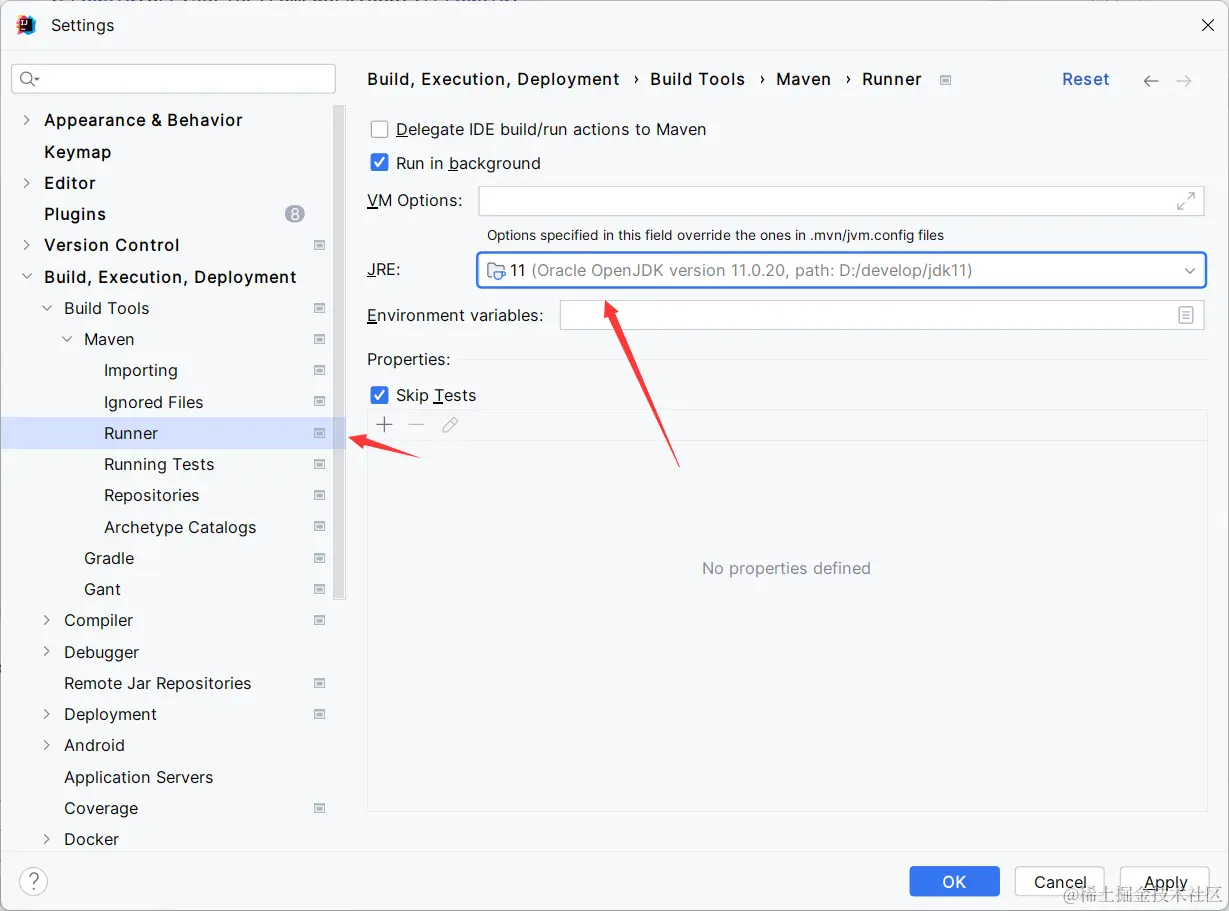Screen dimensions: 1229x911
Task: Click project-level icon on Deployment row
Action: tap(320, 714)
